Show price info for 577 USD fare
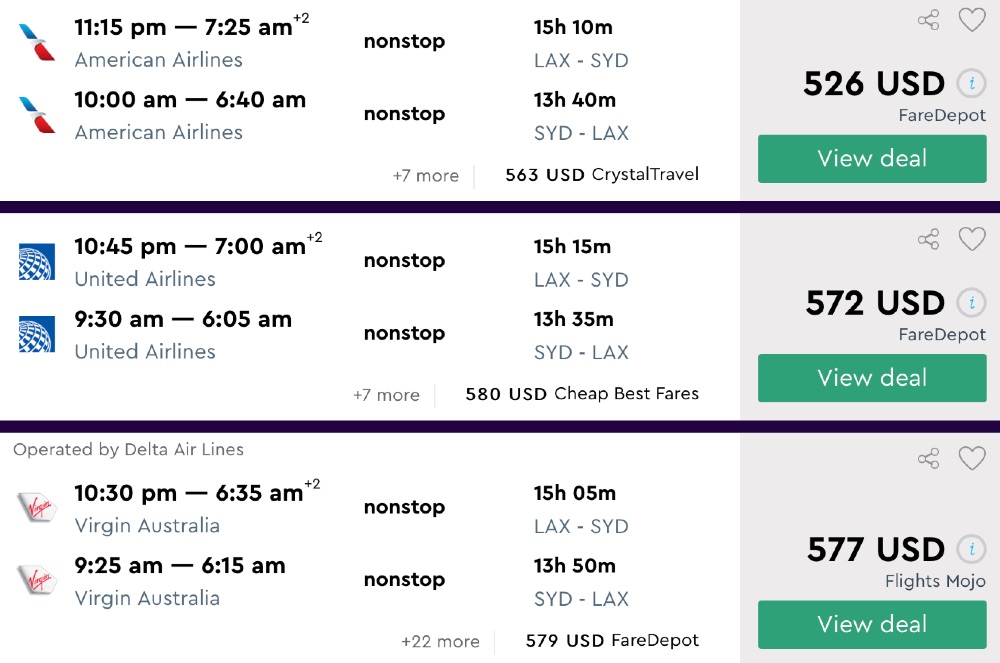The height and width of the screenshot is (663, 1000). point(970,549)
